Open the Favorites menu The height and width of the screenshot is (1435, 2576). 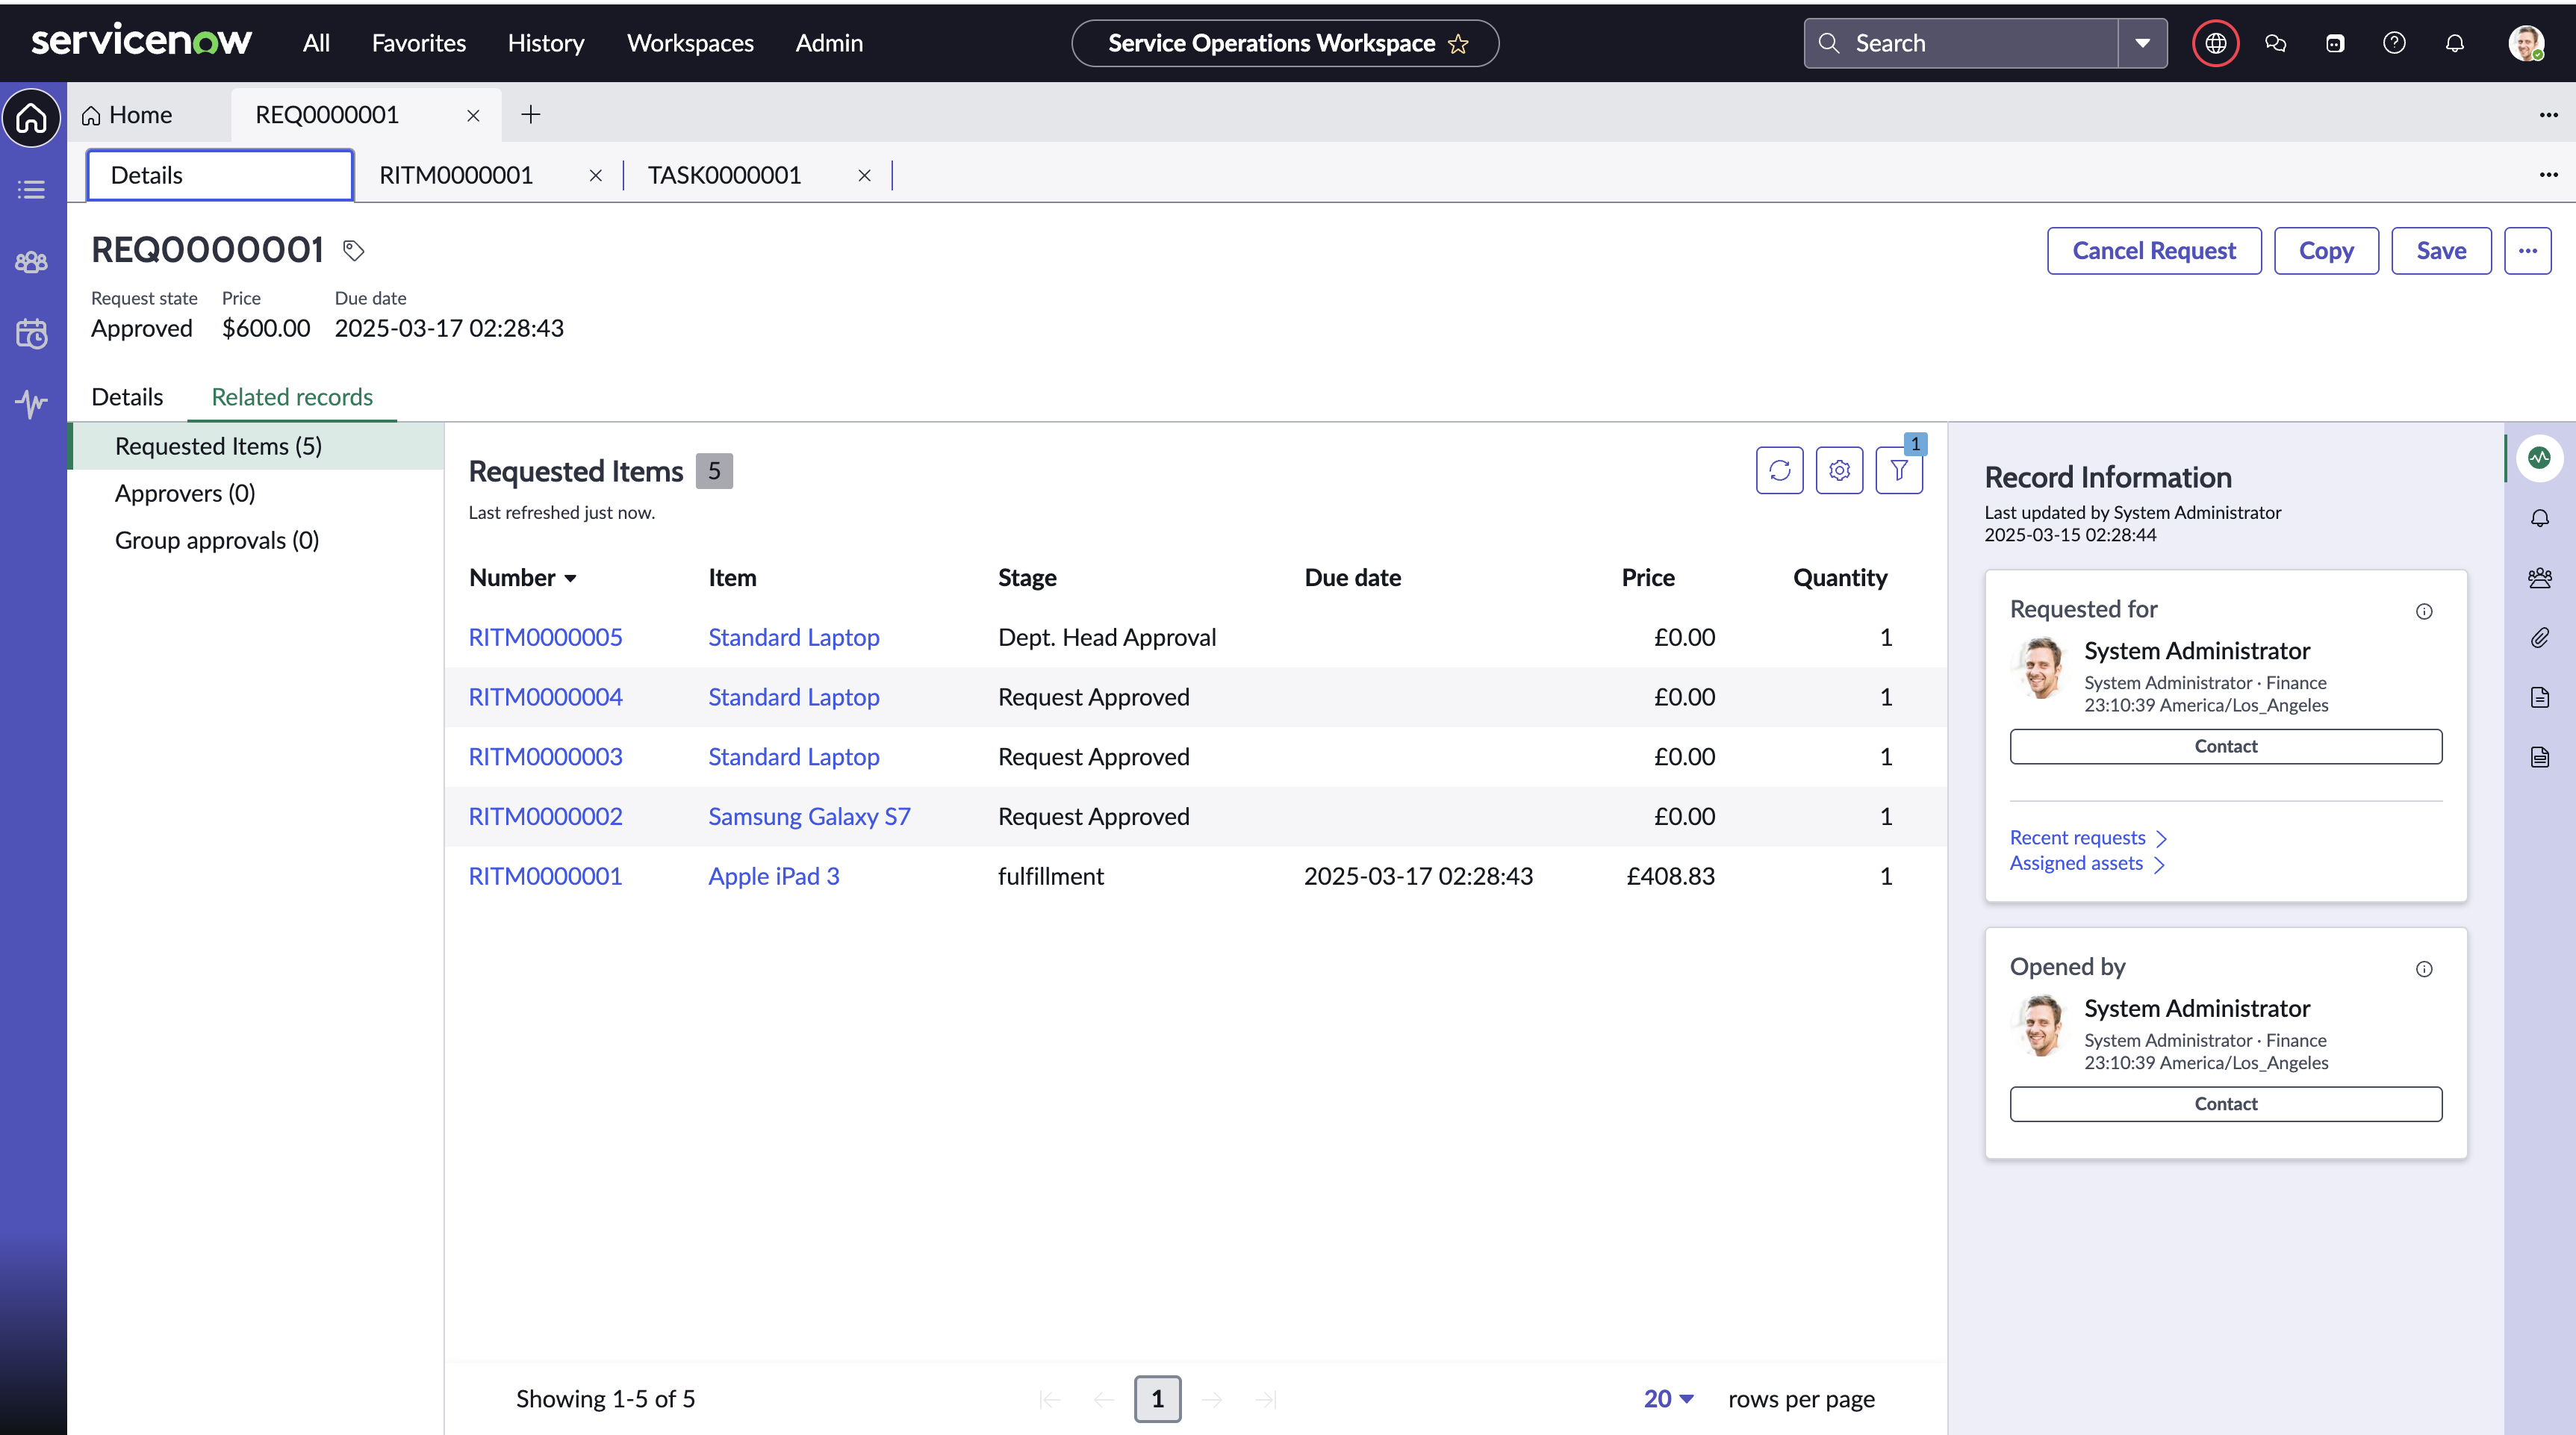coord(419,43)
